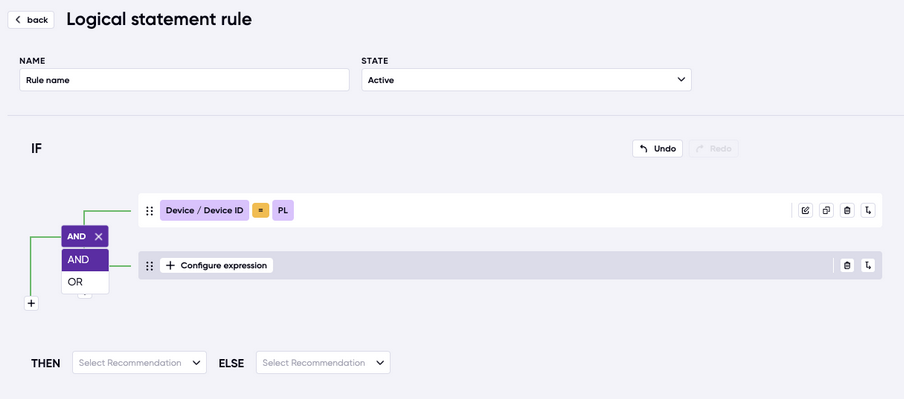Choose AND from the operator menu
This screenshot has height=399, width=904.
[85, 260]
